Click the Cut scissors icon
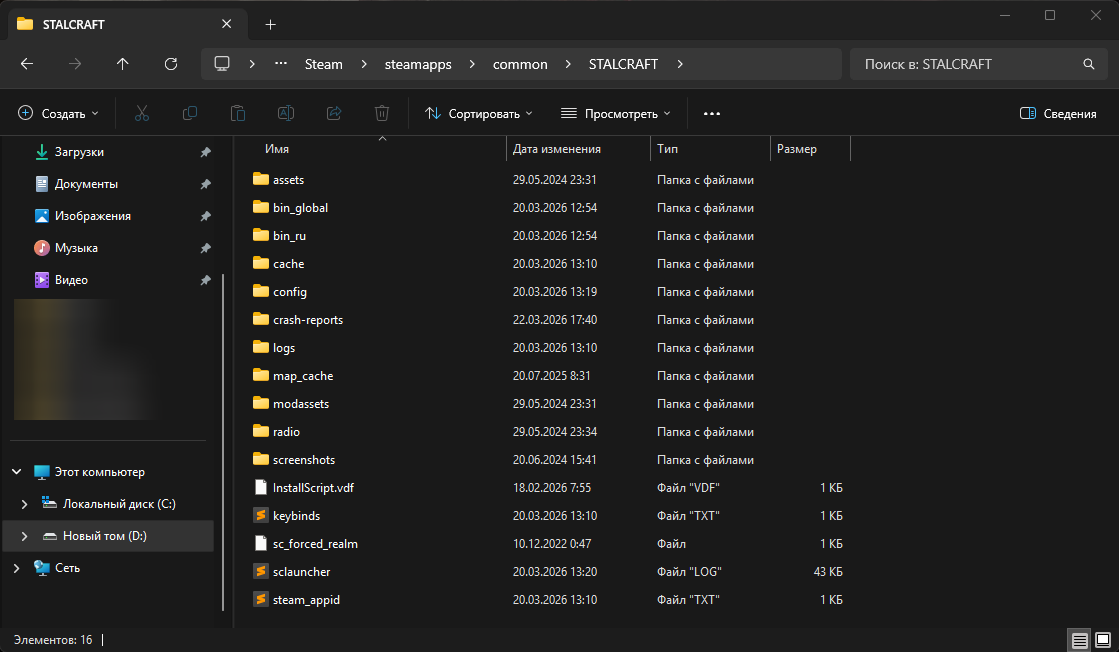The image size is (1119, 652). 141,114
